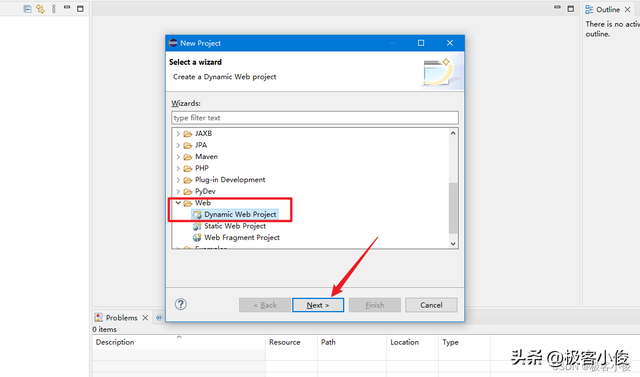Select the Web folder label

point(202,203)
